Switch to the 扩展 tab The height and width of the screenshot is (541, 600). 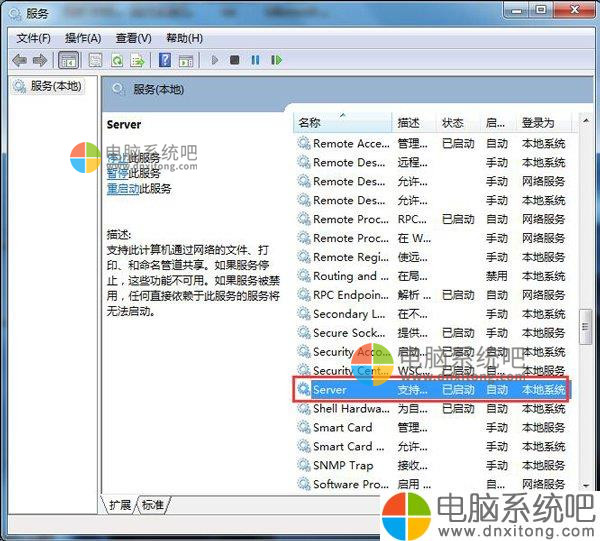tap(120, 505)
